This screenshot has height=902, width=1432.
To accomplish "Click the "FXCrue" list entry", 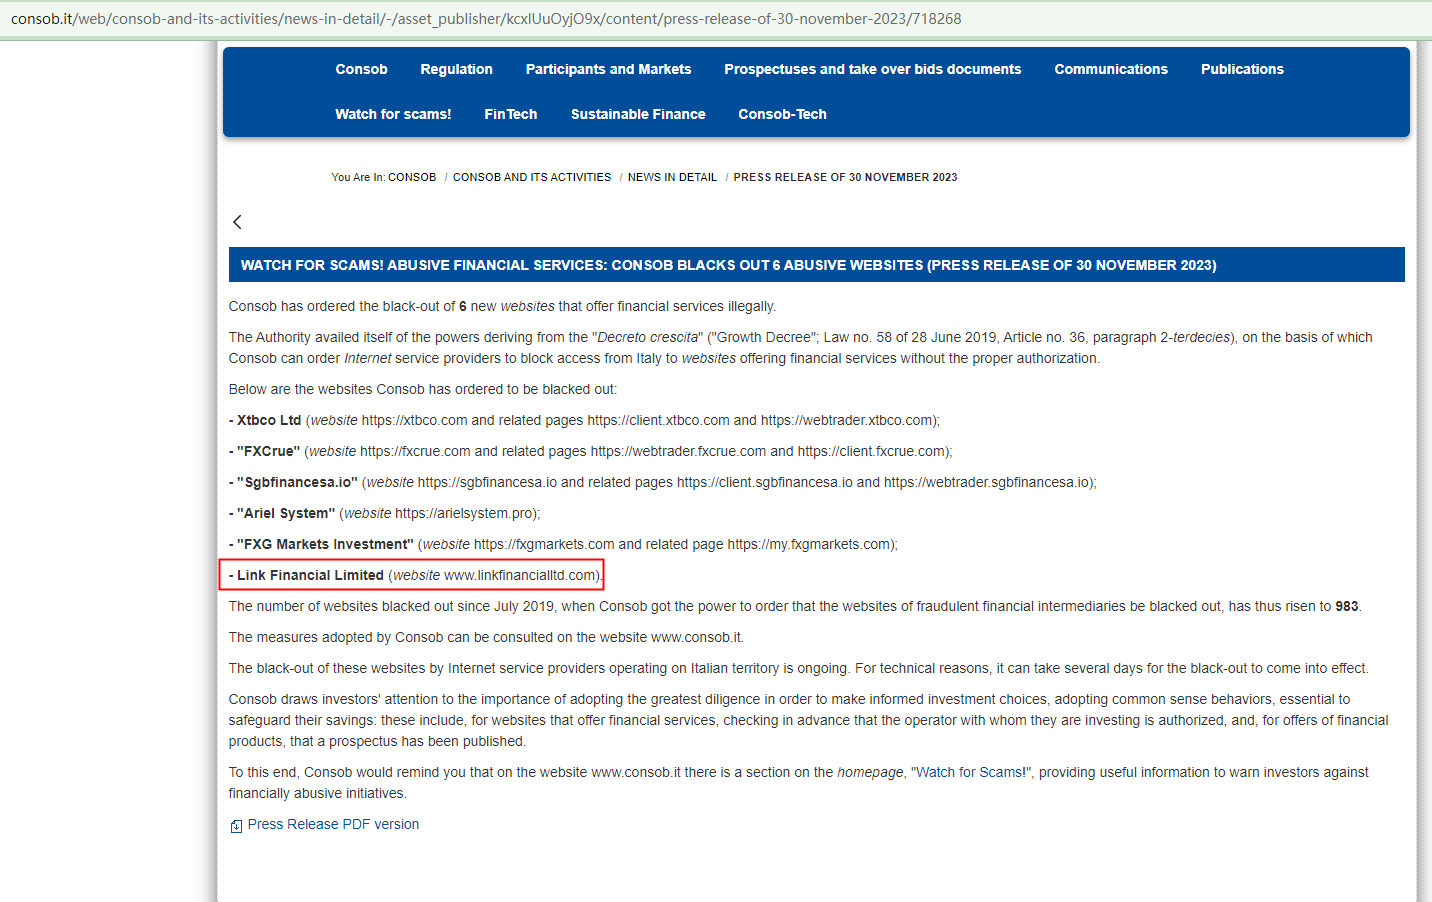I will [x=590, y=451].
